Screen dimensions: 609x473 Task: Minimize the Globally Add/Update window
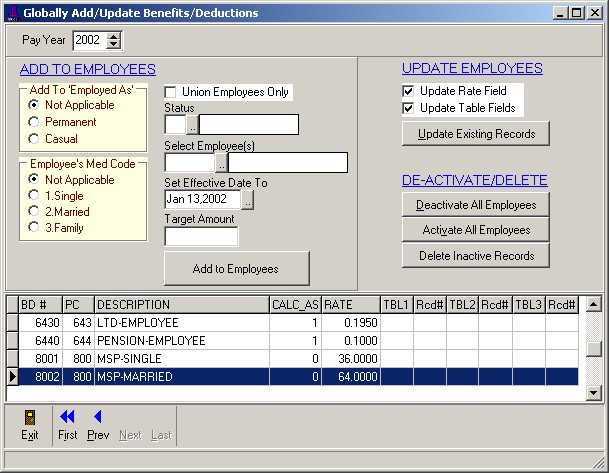point(560,13)
